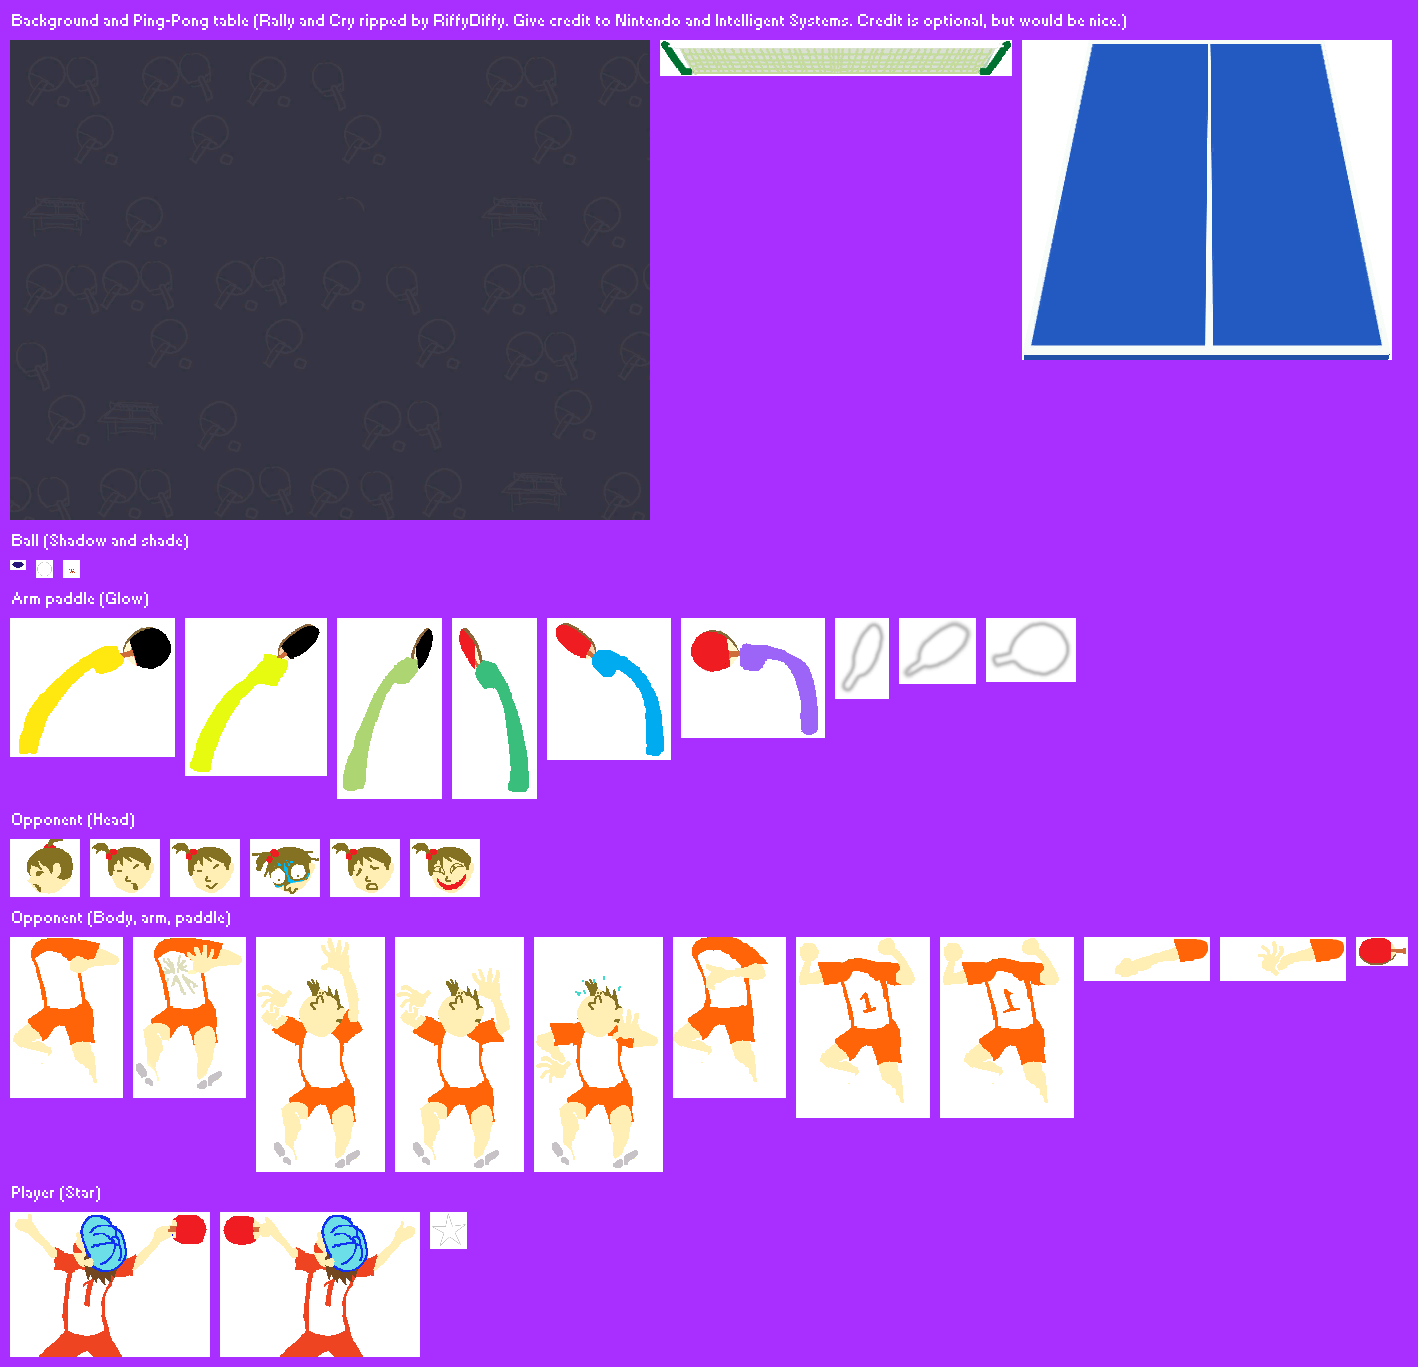Select the opponent sprite with blue sweat drops
This screenshot has width=1418, height=1367.
[598, 1054]
